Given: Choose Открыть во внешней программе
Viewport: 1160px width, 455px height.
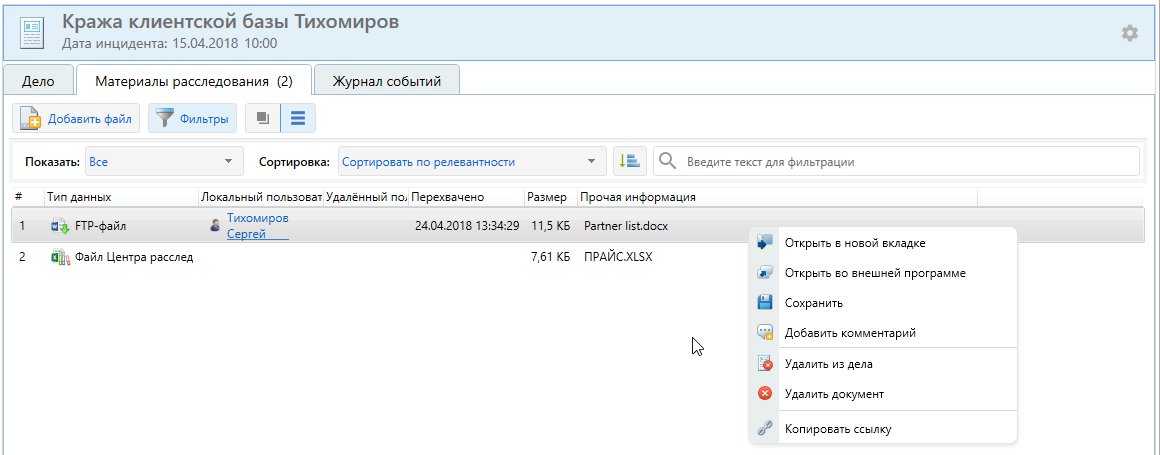Looking at the screenshot, I should (884, 273).
